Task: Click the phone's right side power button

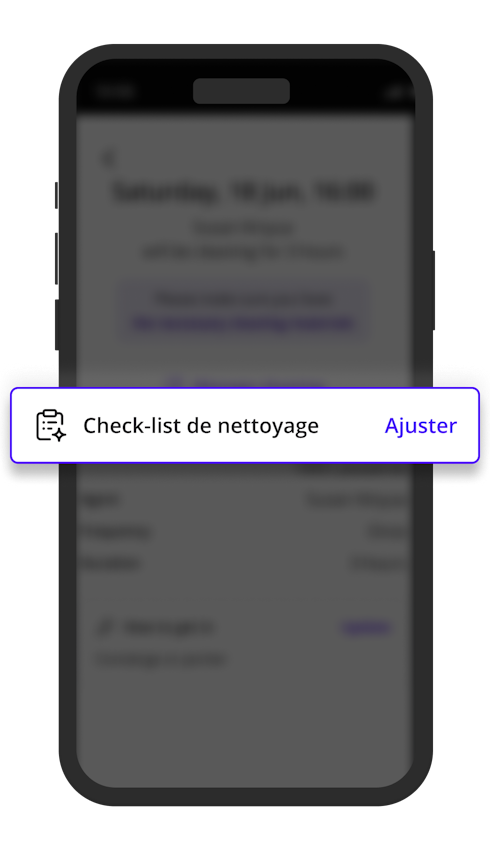Action: (x=433, y=290)
